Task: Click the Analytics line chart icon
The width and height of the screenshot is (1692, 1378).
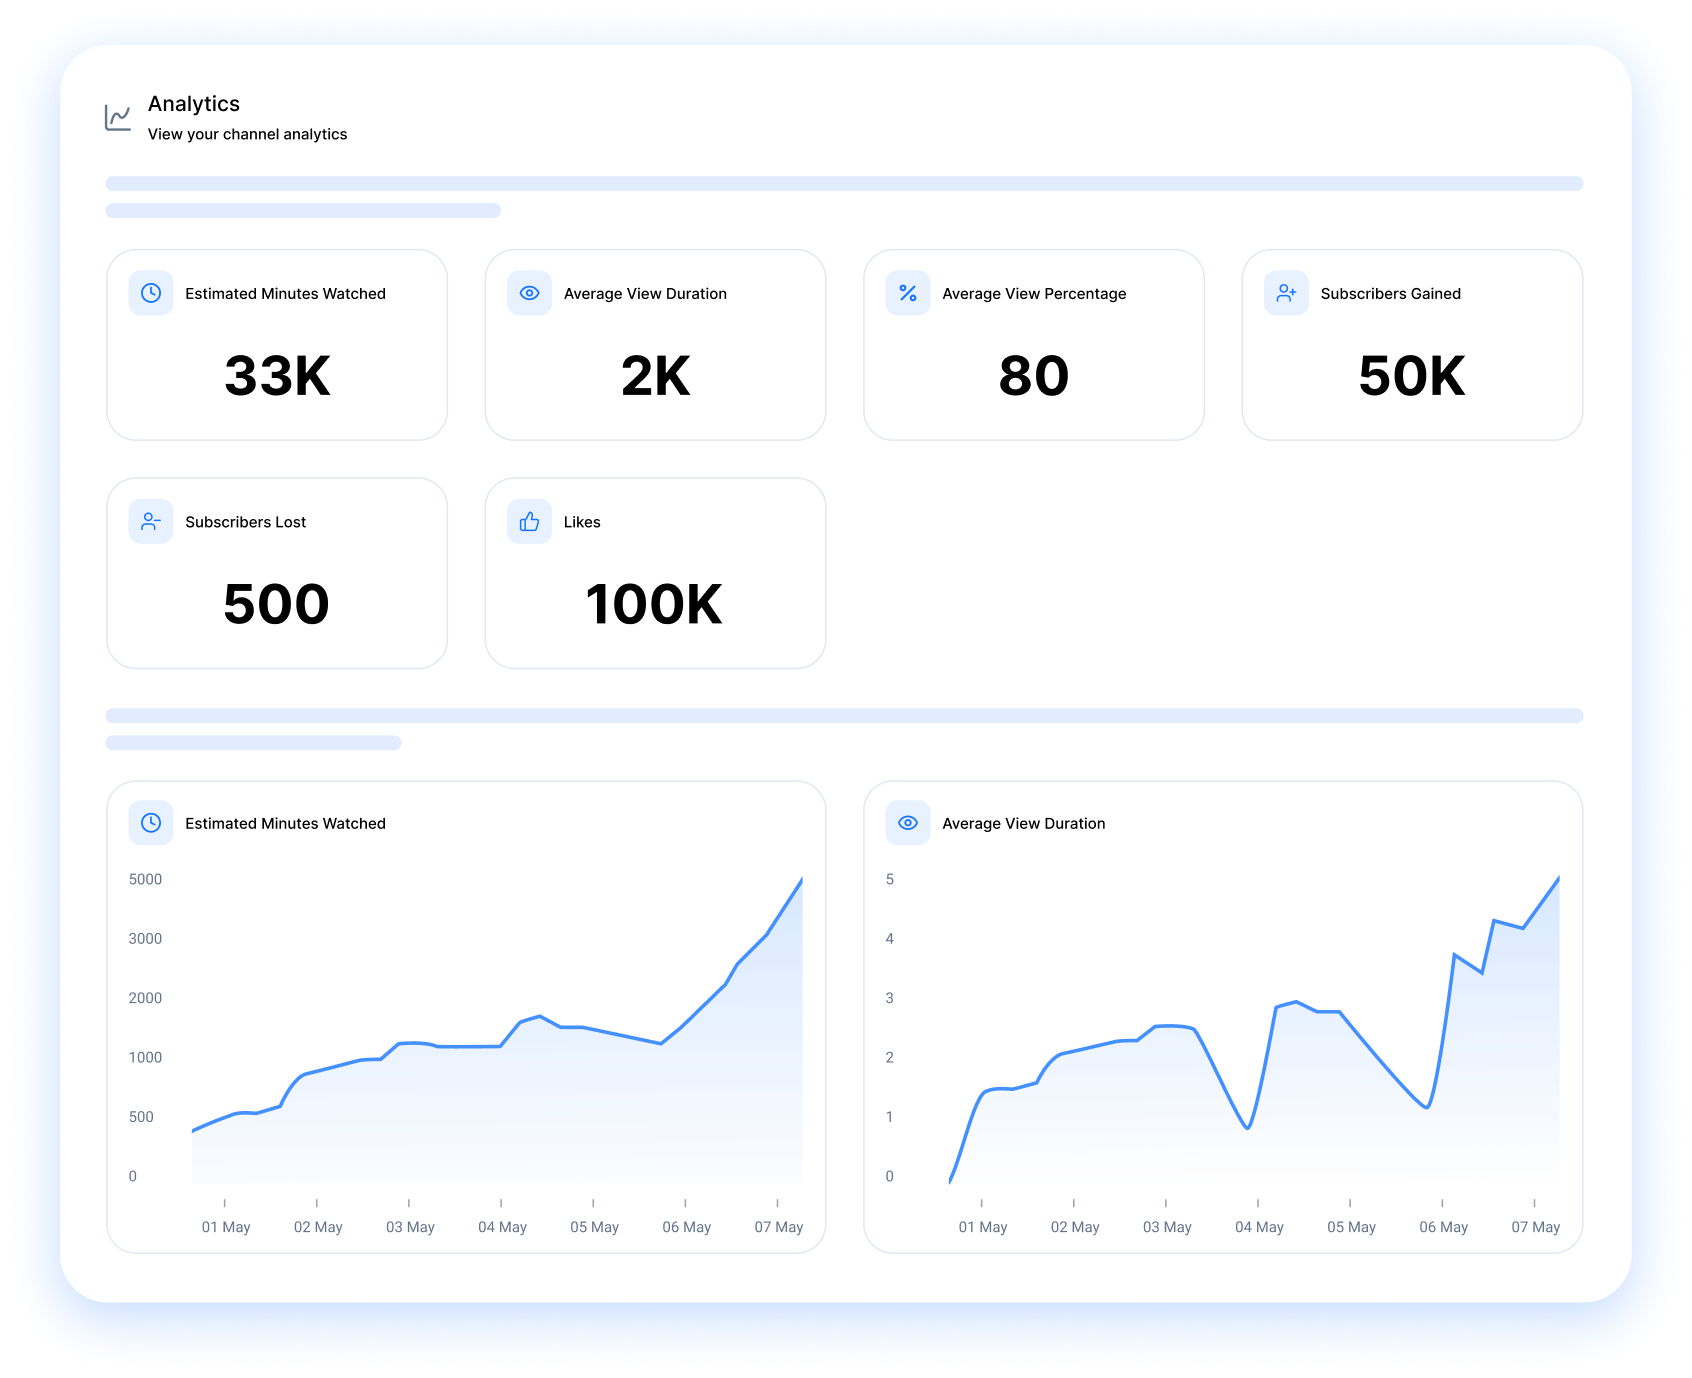Action: pos(118,117)
